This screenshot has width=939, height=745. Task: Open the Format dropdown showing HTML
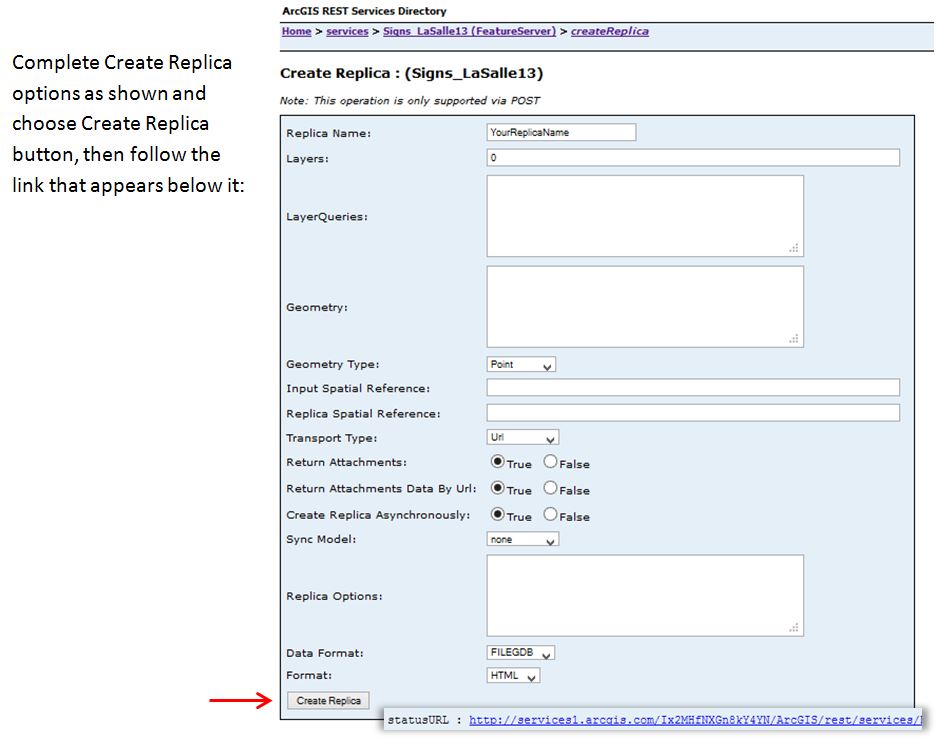[512, 675]
